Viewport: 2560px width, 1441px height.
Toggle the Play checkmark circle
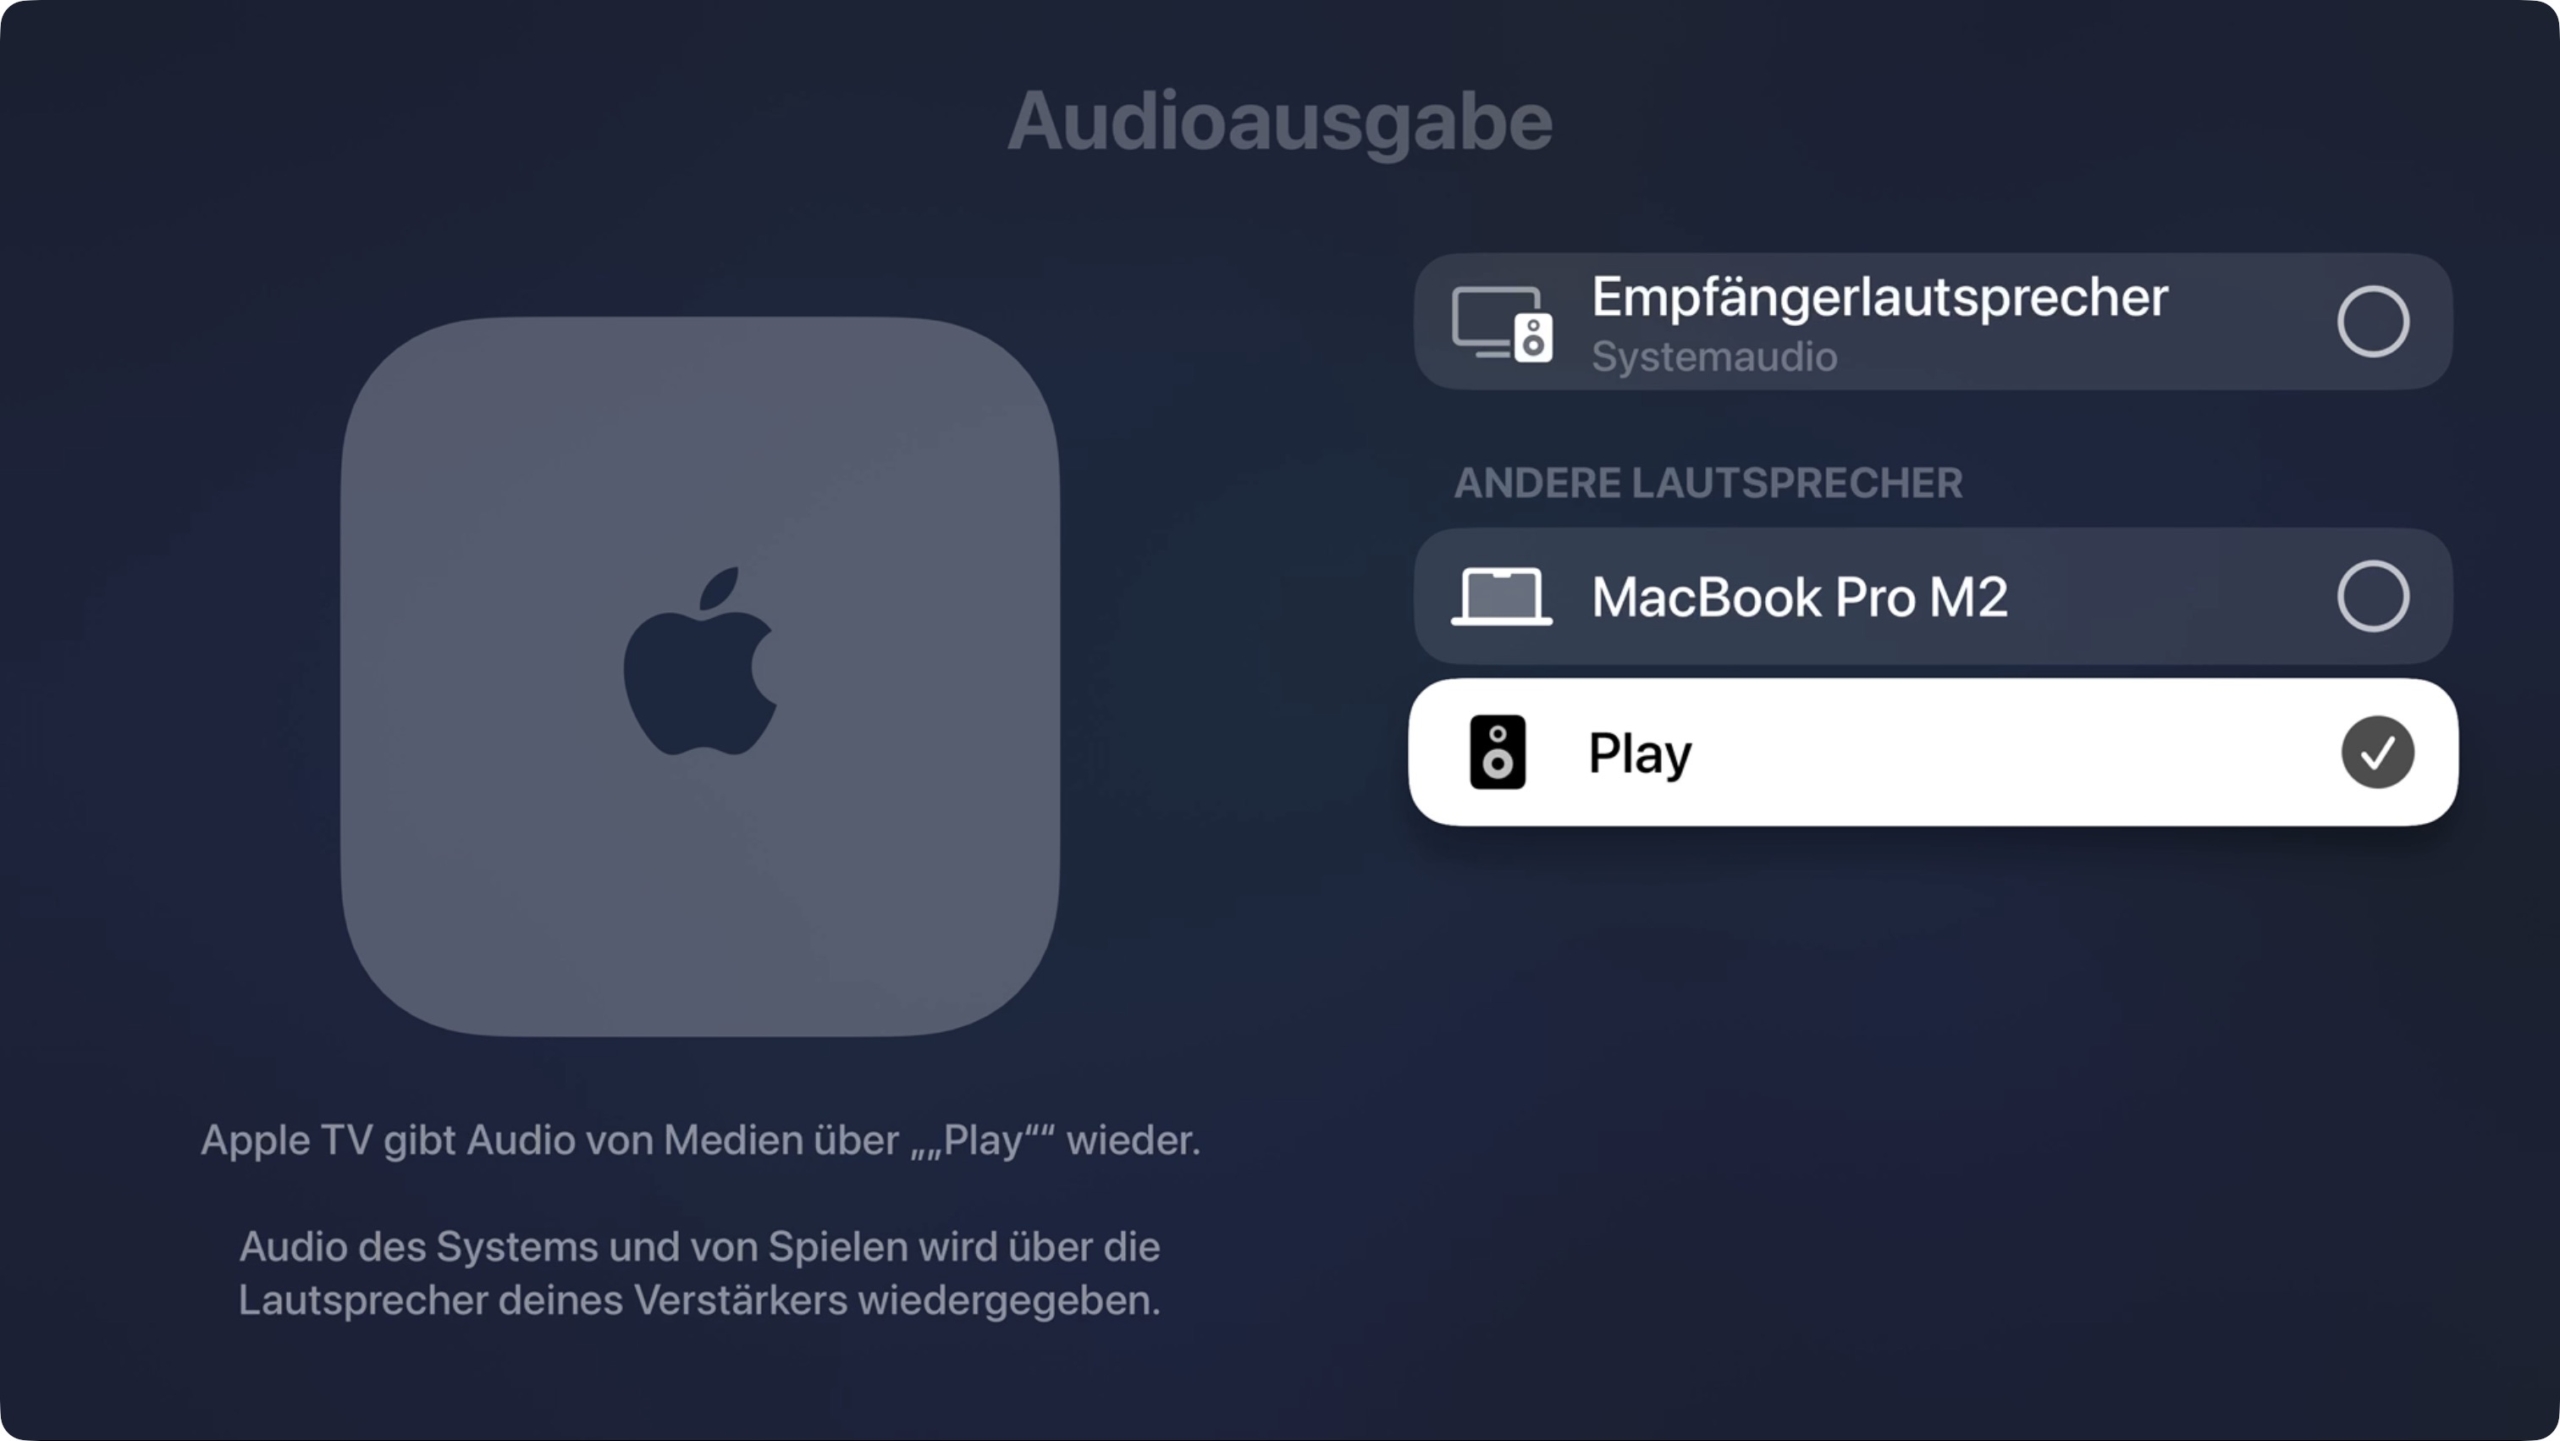2377,752
